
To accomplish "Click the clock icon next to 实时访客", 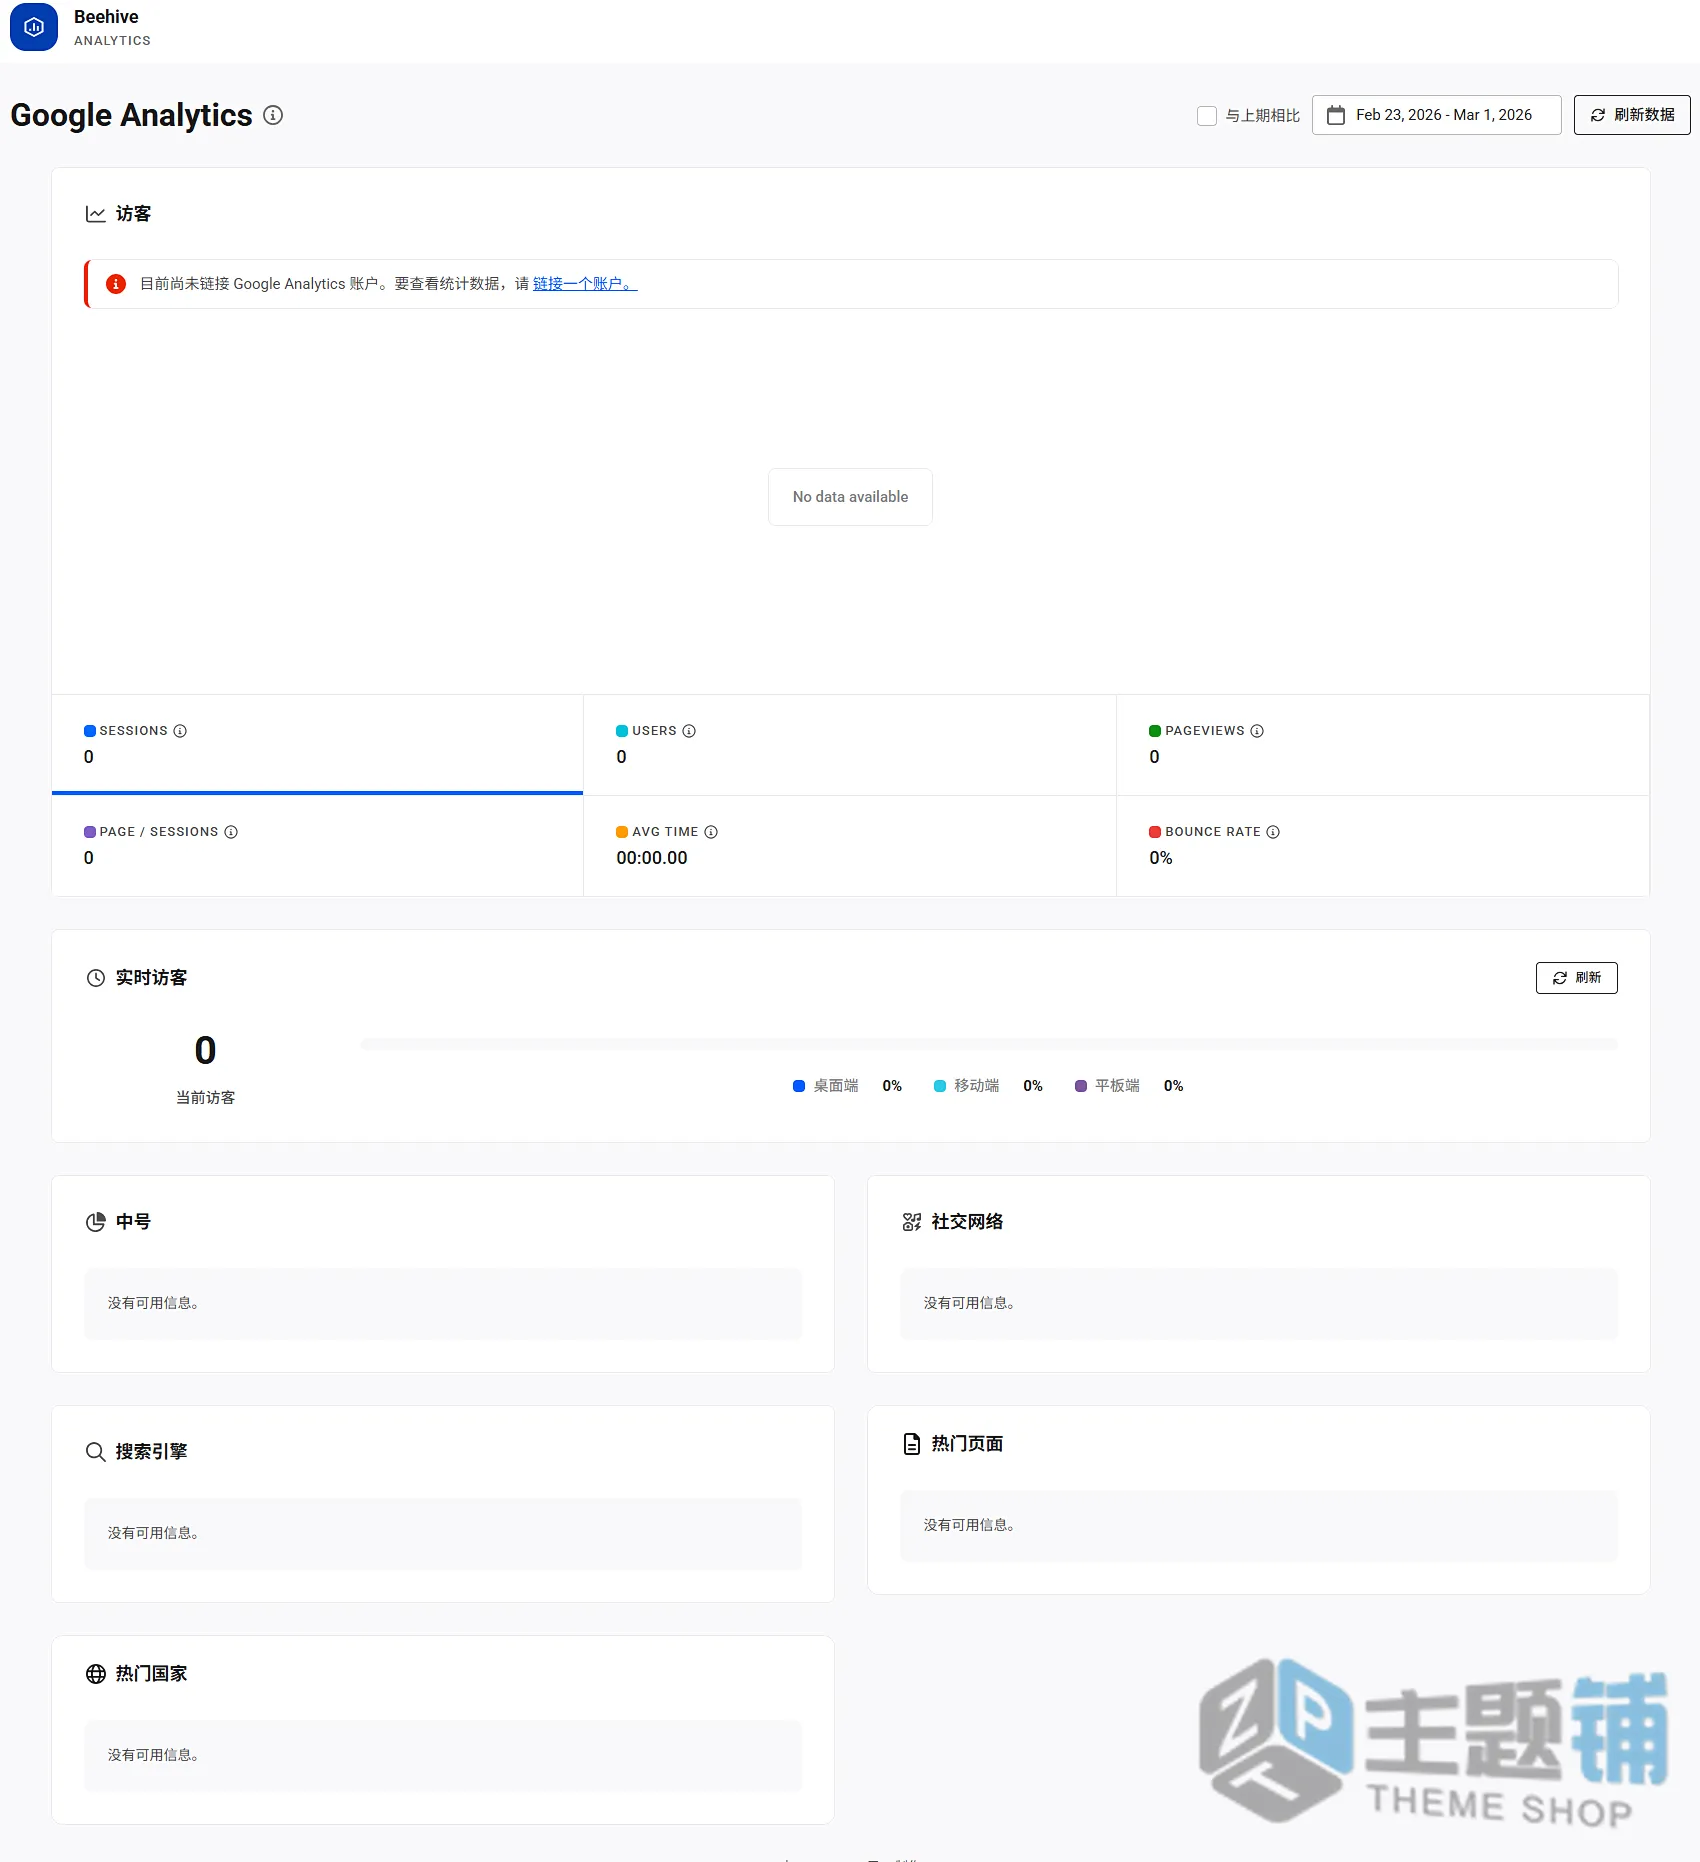I will [96, 978].
